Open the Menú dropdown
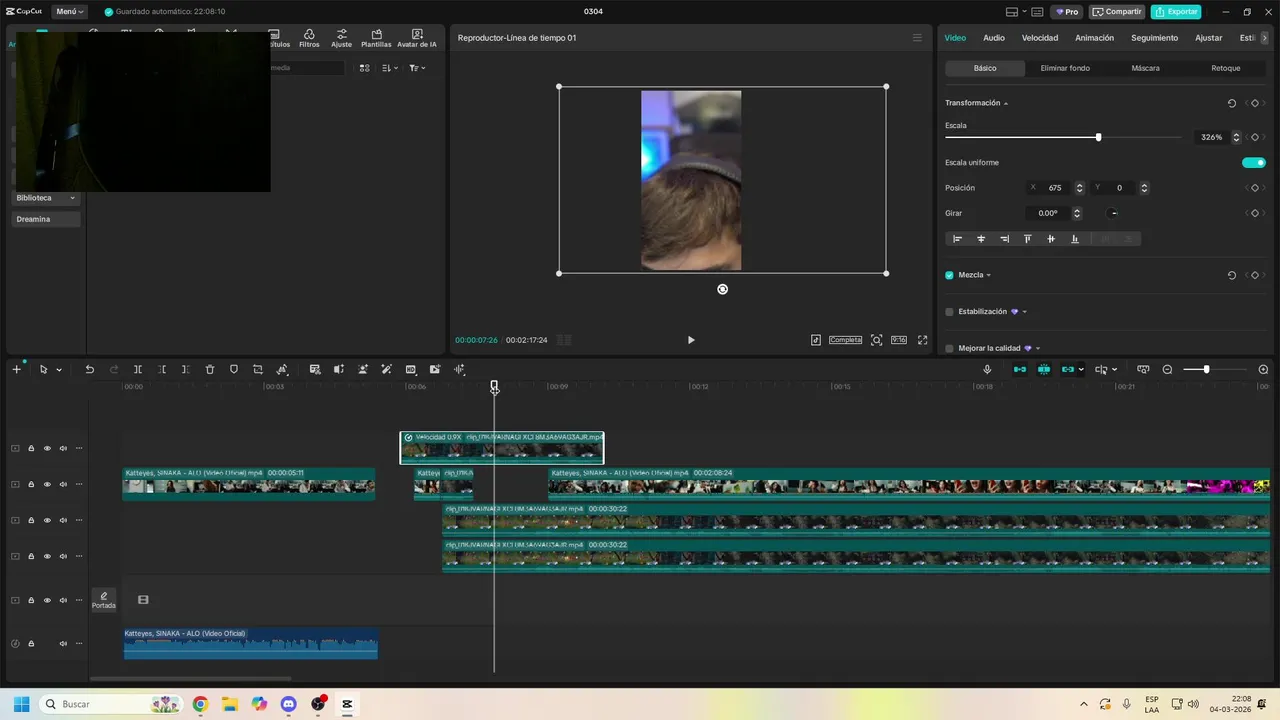This screenshot has width=1280, height=720. click(x=70, y=12)
